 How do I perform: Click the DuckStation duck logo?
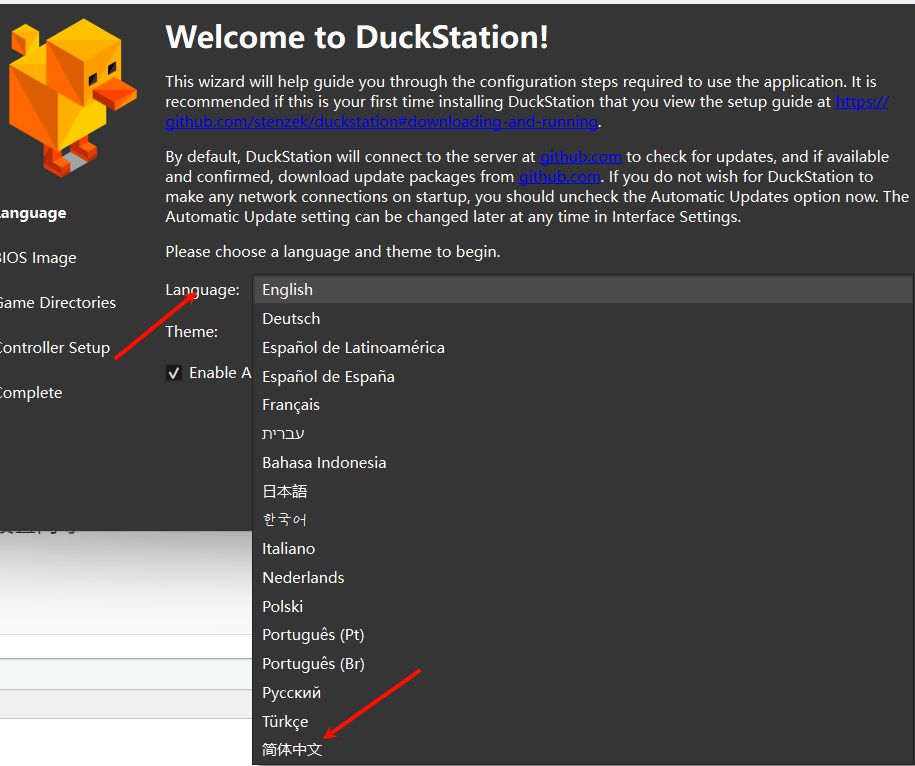pyautogui.click(x=68, y=97)
